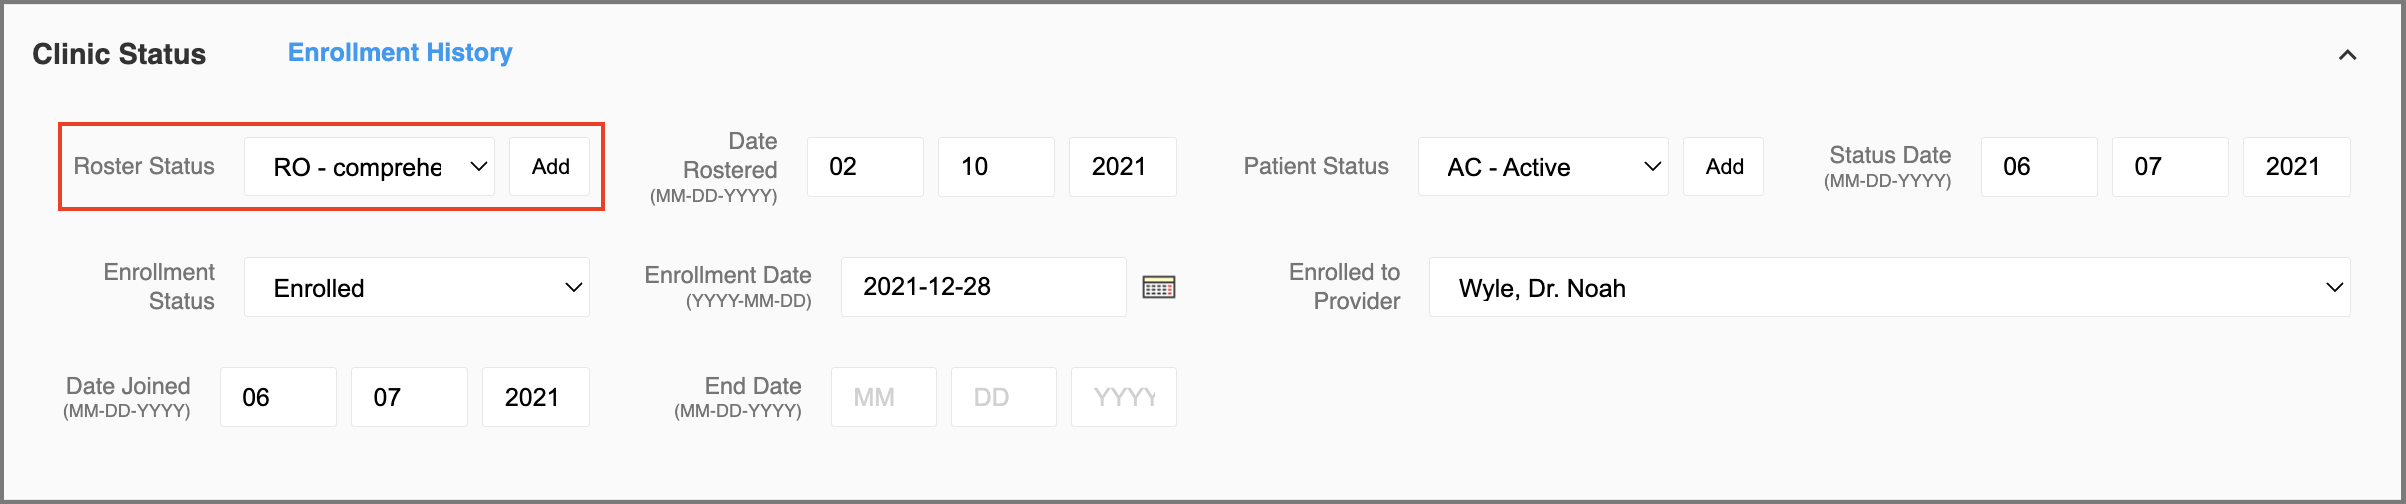This screenshot has height=504, width=2406.
Task: Open the Roster Status dropdown
Action: click(369, 167)
